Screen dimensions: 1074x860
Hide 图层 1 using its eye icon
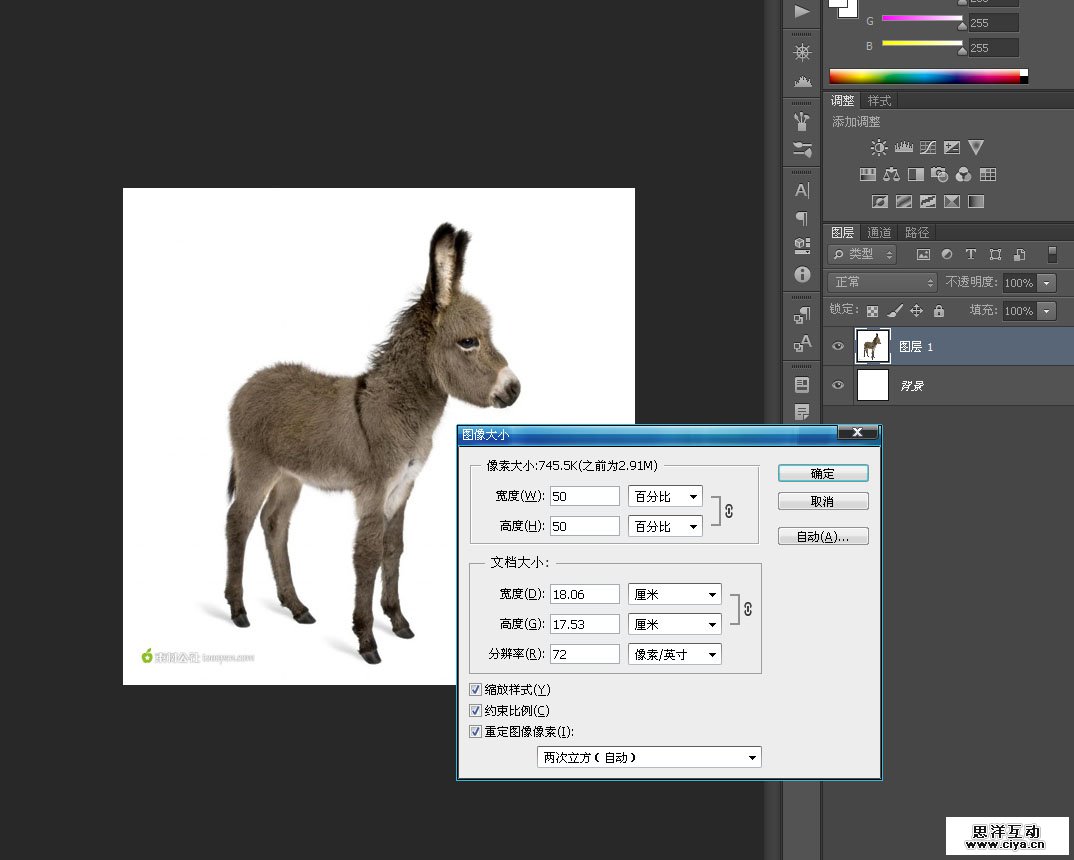pos(838,347)
